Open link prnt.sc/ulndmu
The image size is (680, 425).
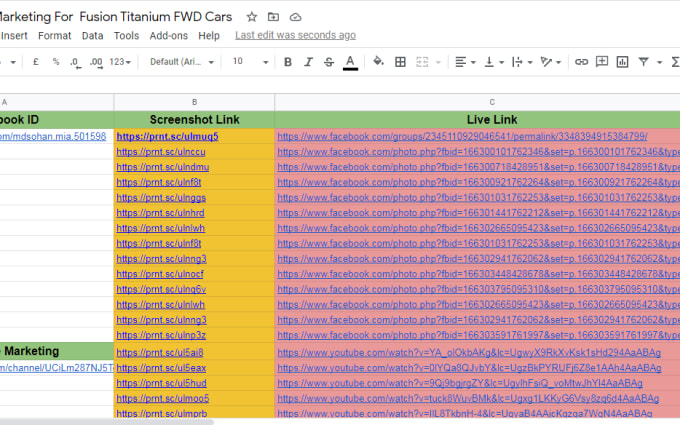[x=163, y=167]
